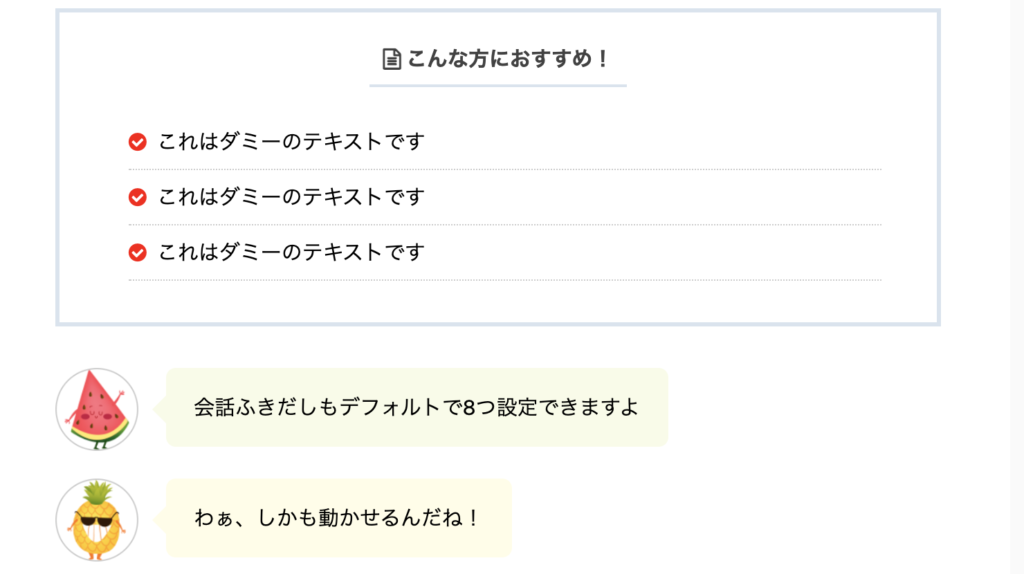Click the pointer tail of the watermelon speech bubble

tap(160, 409)
